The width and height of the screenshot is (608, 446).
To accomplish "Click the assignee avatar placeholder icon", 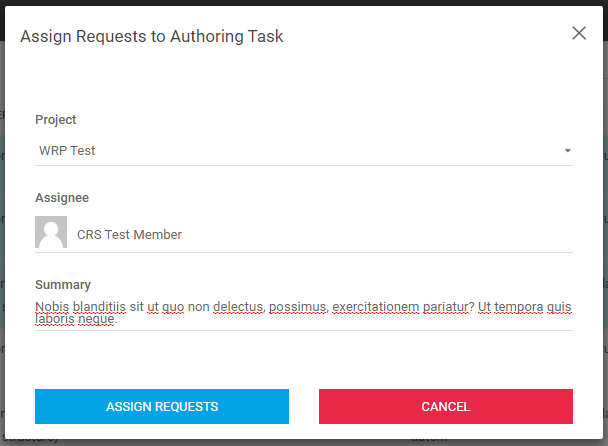I will click(x=51, y=232).
